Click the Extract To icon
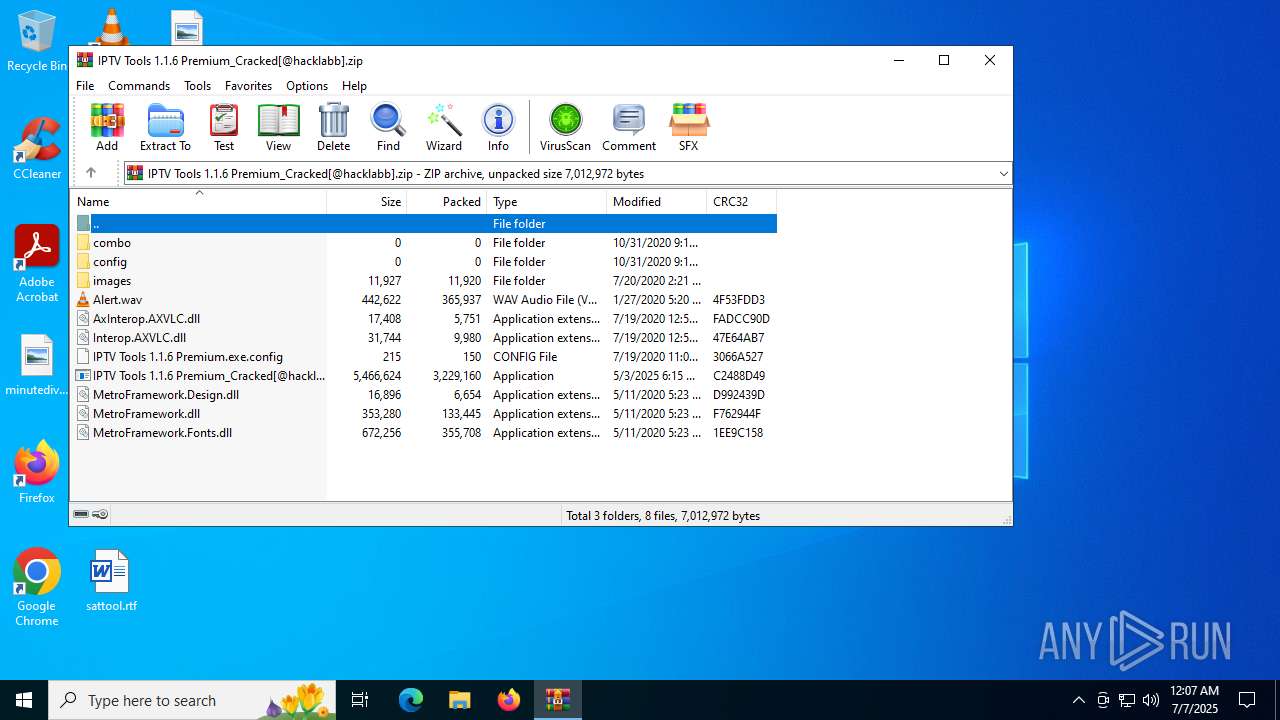This screenshot has height=720, width=1280. tap(165, 127)
